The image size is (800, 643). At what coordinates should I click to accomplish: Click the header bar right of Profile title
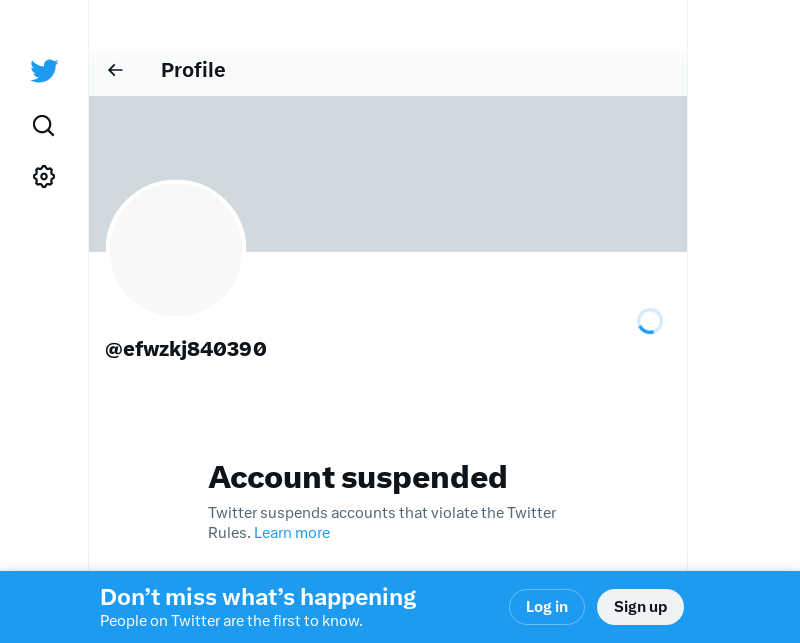point(450,70)
